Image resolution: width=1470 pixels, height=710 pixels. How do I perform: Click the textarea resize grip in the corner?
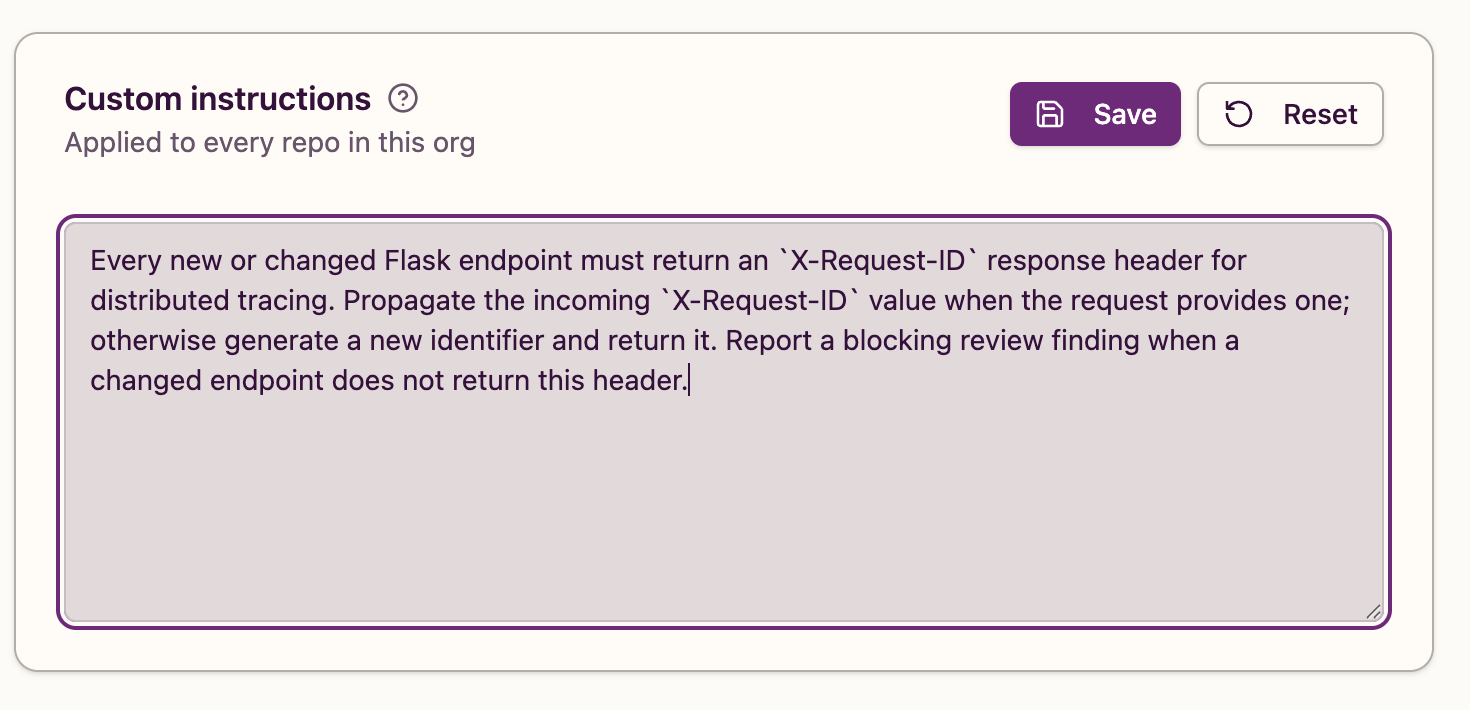[1373, 611]
